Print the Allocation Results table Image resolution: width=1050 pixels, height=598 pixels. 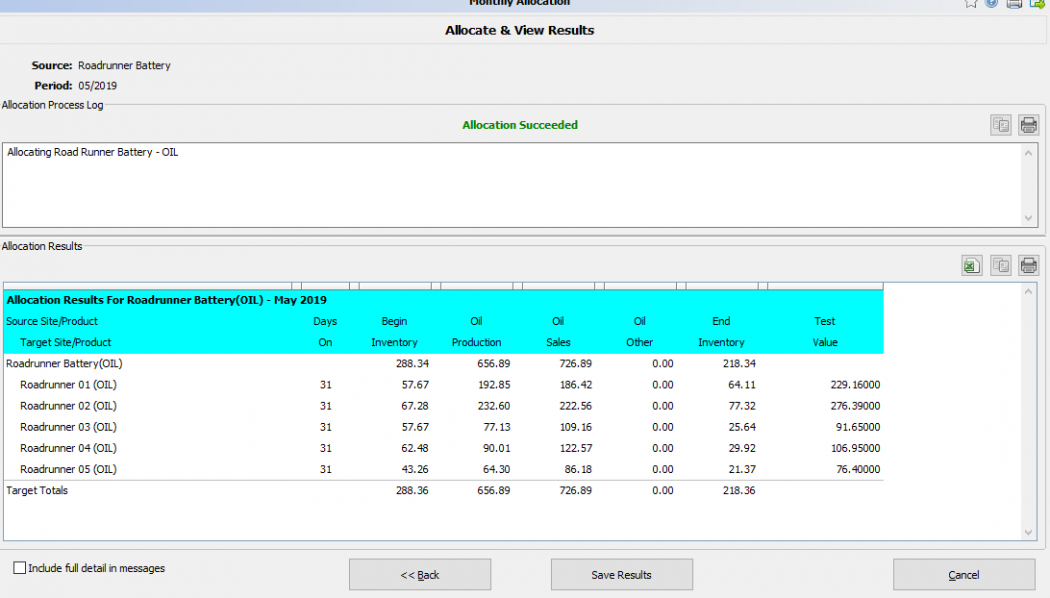click(1029, 265)
